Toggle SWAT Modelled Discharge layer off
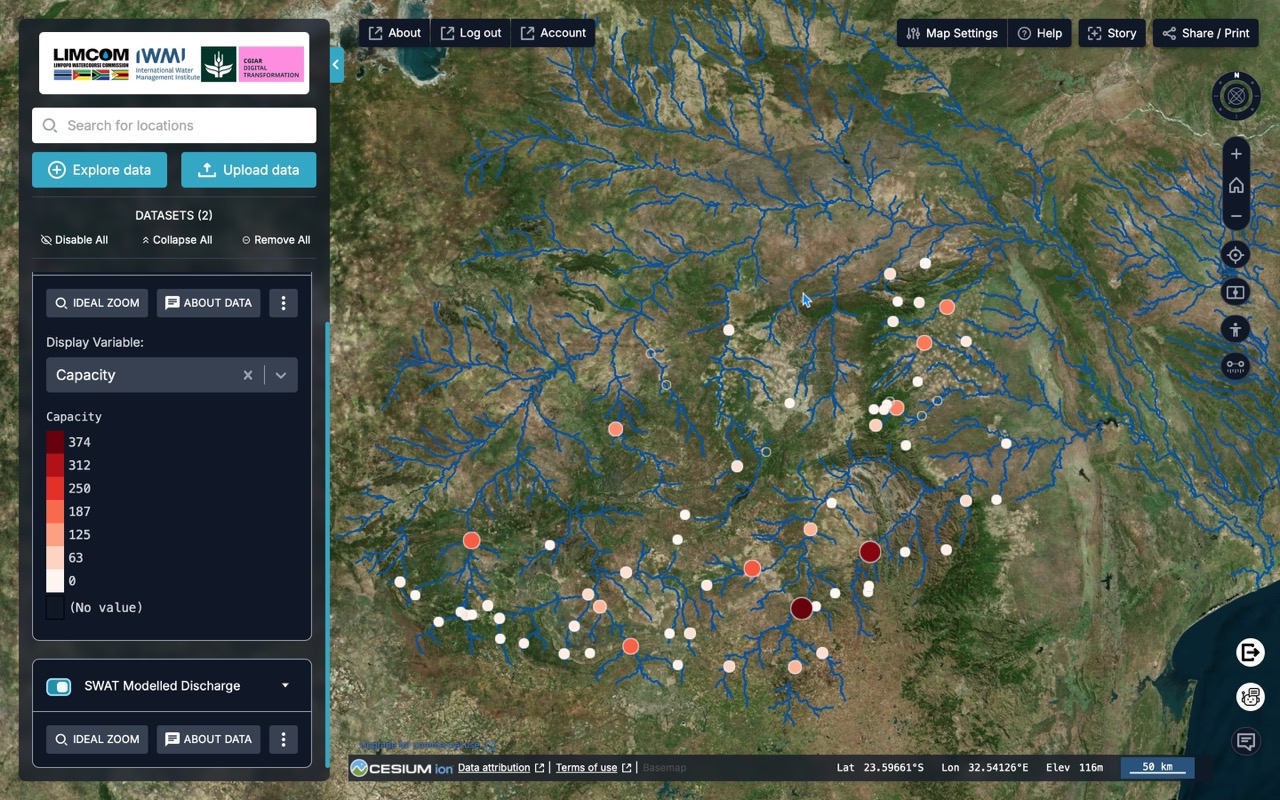The height and width of the screenshot is (800, 1280). (59, 686)
